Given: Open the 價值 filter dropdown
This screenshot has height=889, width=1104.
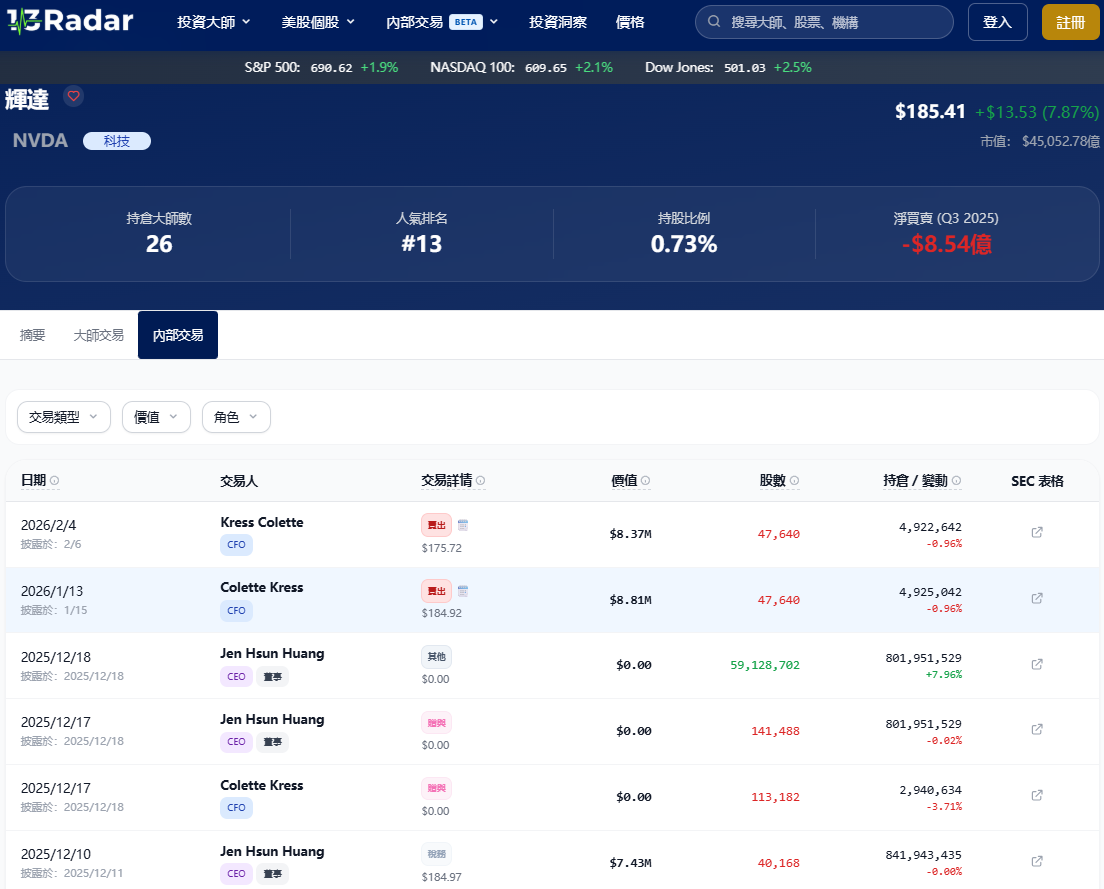Looking at the screenshot, I should click(156, 417).
